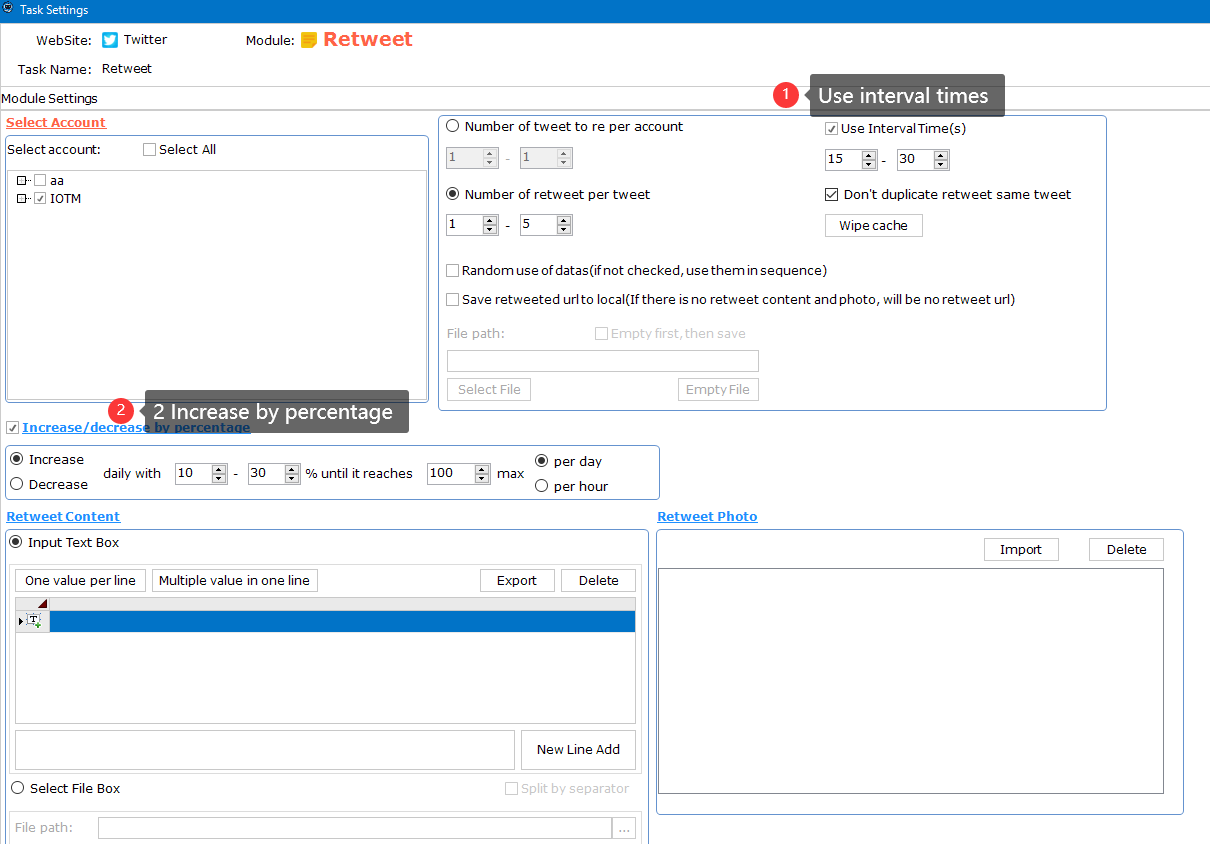Click the IOTM account name
1210x844 pixels.
(66, 199)
